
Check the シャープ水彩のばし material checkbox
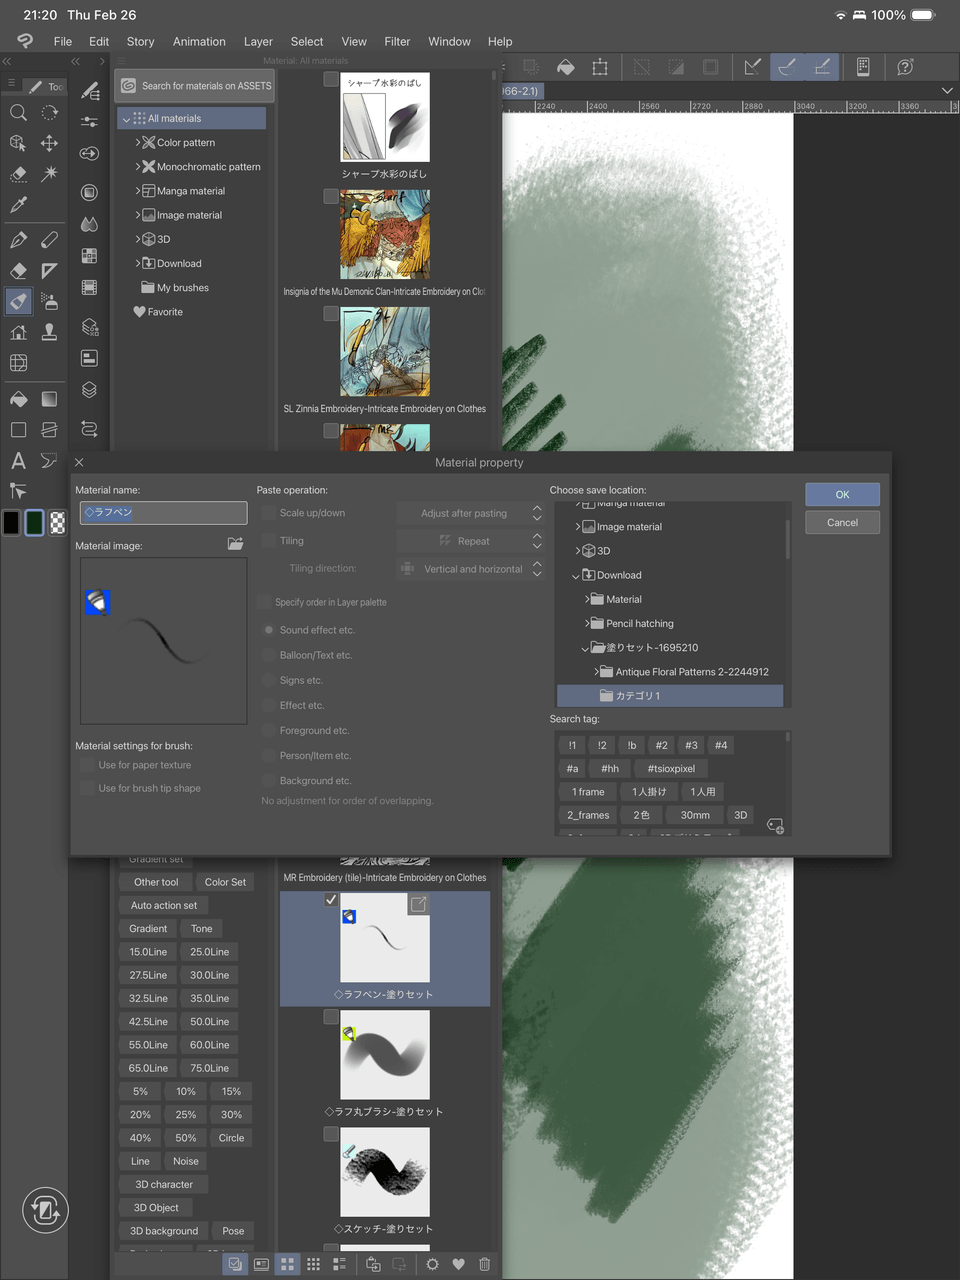click(x=331, y=79)
